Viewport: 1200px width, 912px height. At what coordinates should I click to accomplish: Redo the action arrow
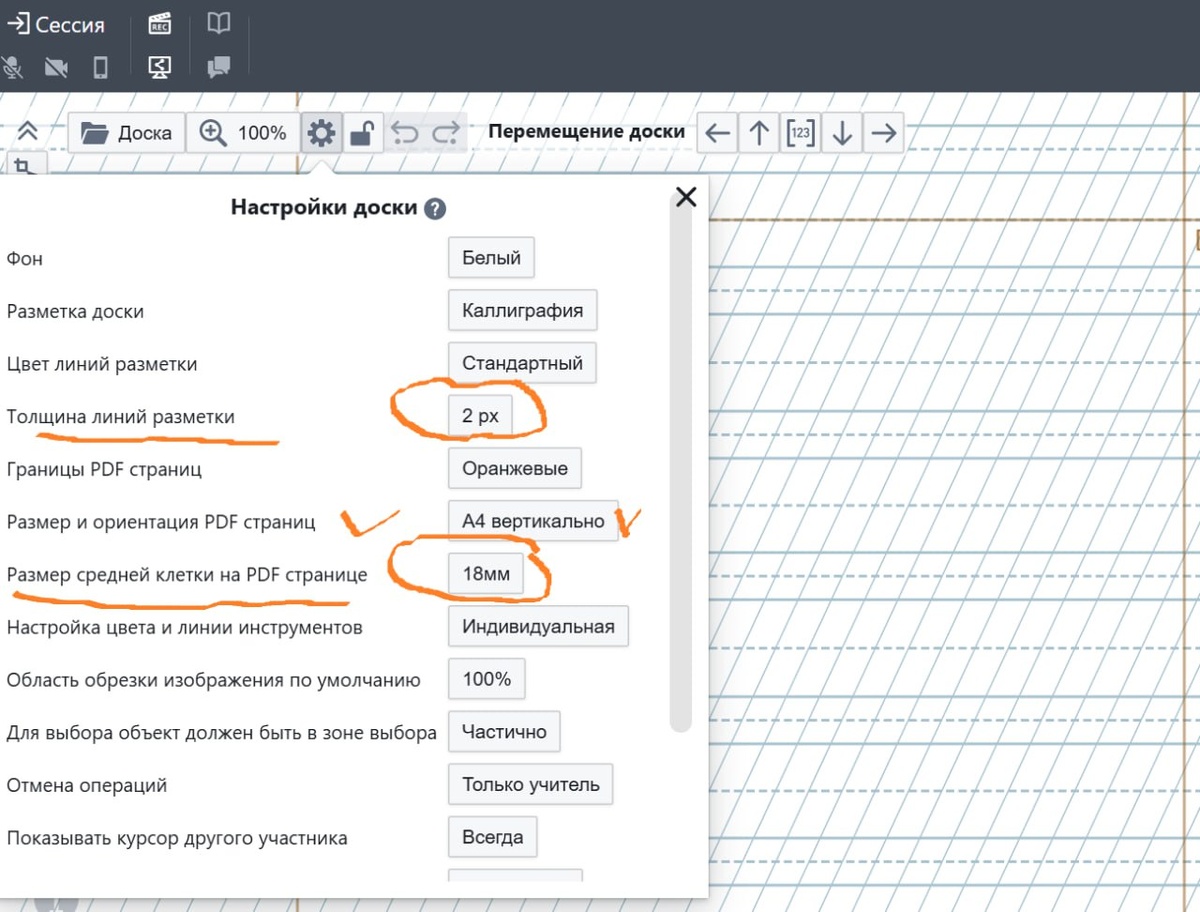[x=446, y=132]
